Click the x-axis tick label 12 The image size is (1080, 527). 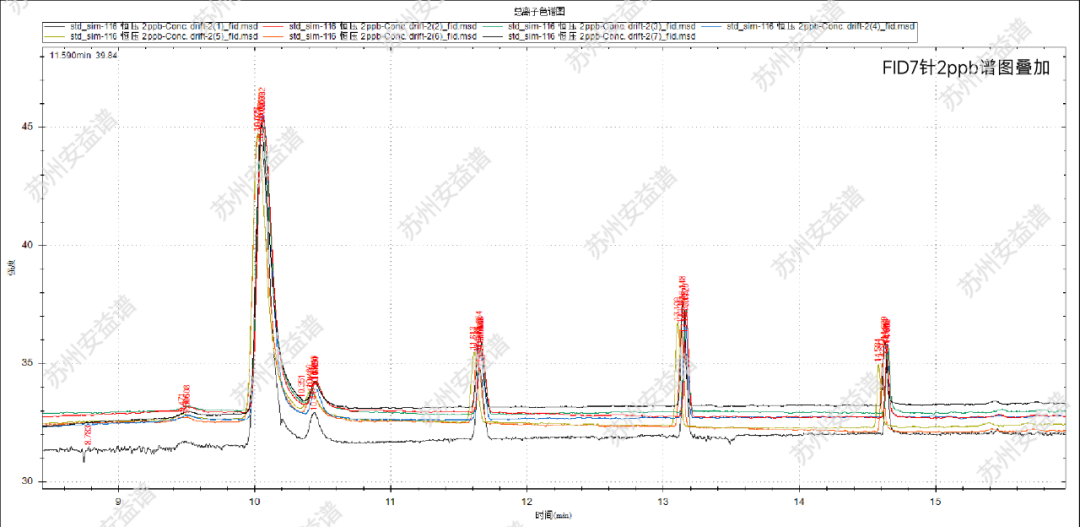(526, 500)
